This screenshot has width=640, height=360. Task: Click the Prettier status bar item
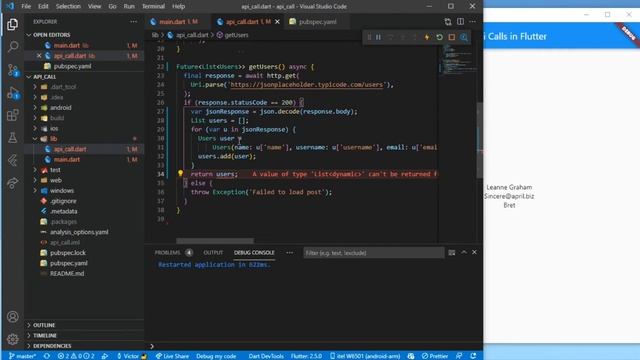(435, 356)
